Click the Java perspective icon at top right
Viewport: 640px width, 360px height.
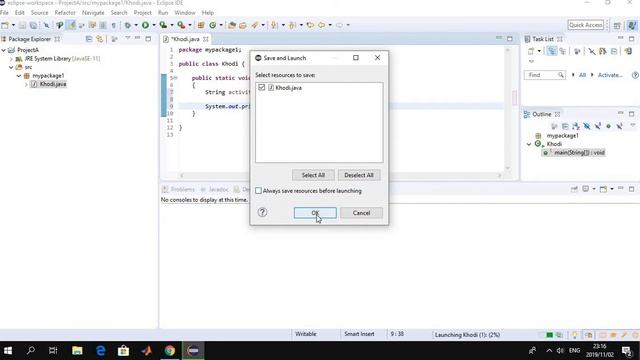tap(632, 25)
